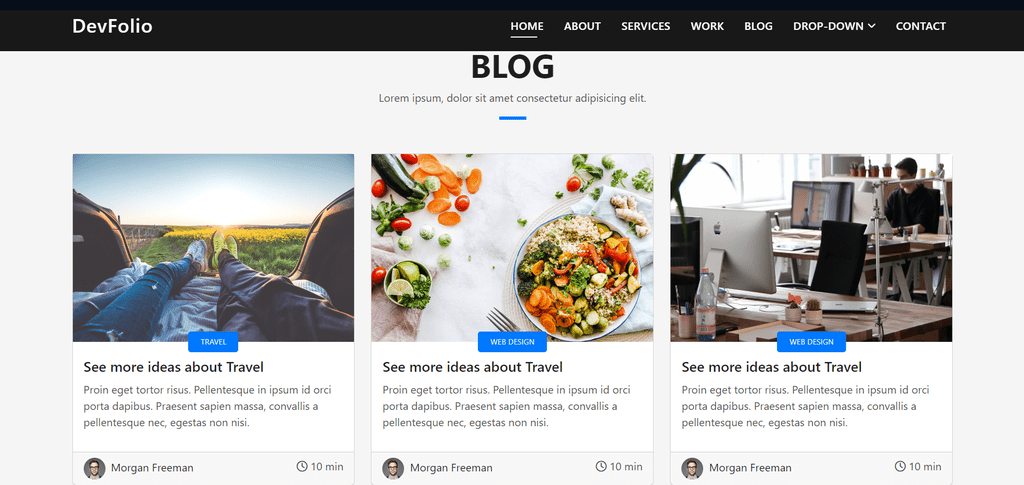
Task: Open BLOG in the navigation bar
Action: tap(758, 26)
